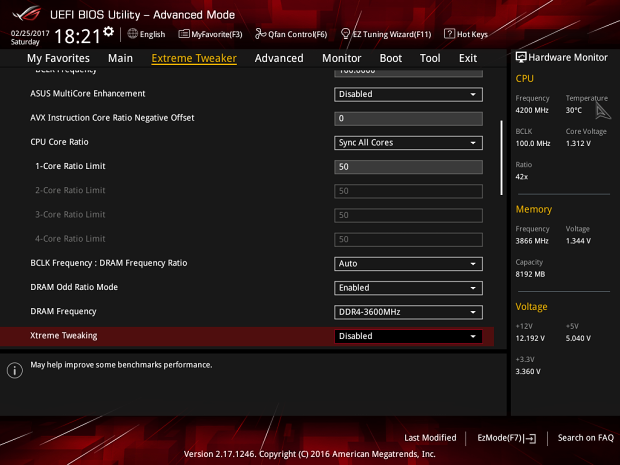The width and height of the screenshot is (620, 465).
Task: Click the globe language icon
Action: pos(132,34)
